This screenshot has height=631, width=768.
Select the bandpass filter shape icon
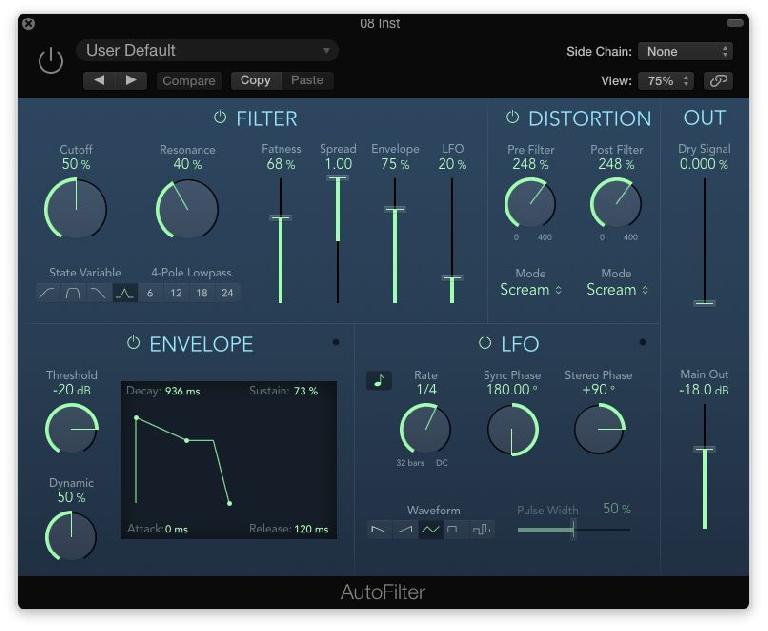pos(73,293)
